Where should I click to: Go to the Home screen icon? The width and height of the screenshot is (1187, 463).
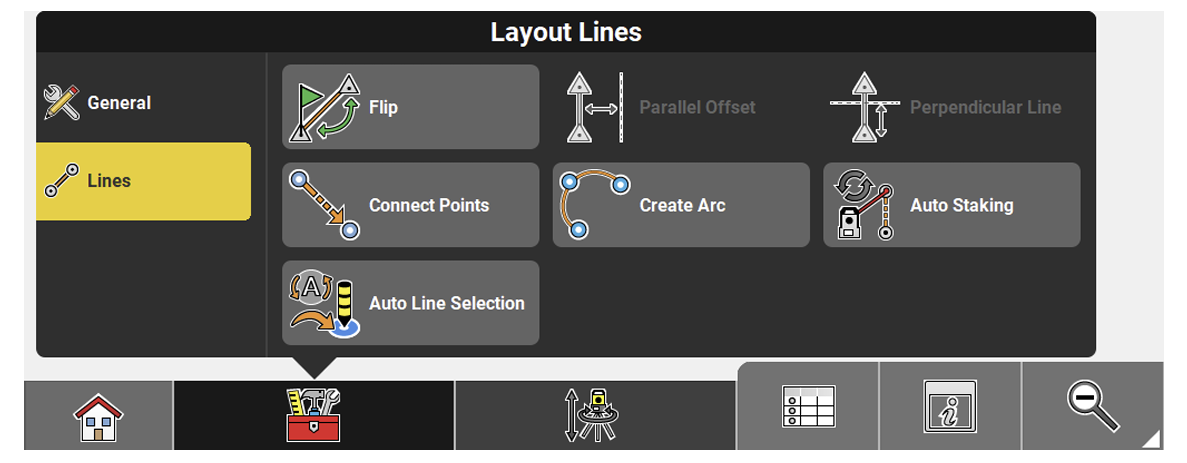pos(99,417)
